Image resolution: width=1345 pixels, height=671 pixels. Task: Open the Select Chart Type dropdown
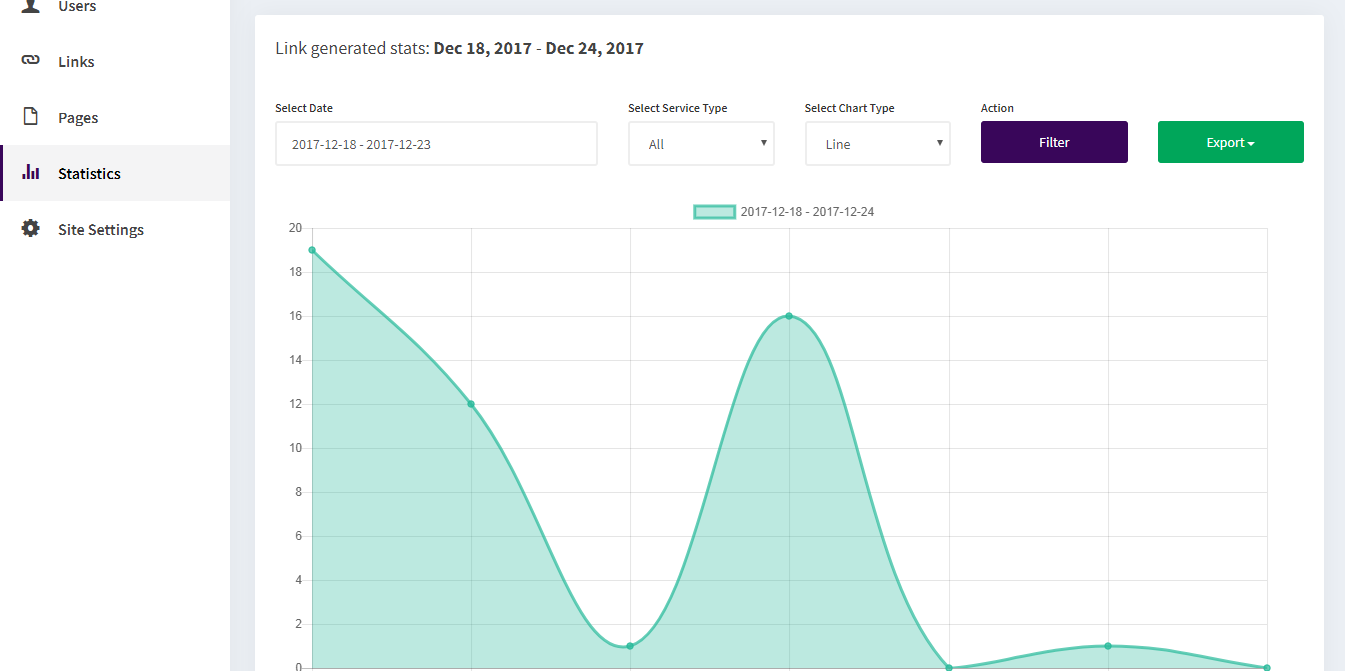(x=877, y=144)
